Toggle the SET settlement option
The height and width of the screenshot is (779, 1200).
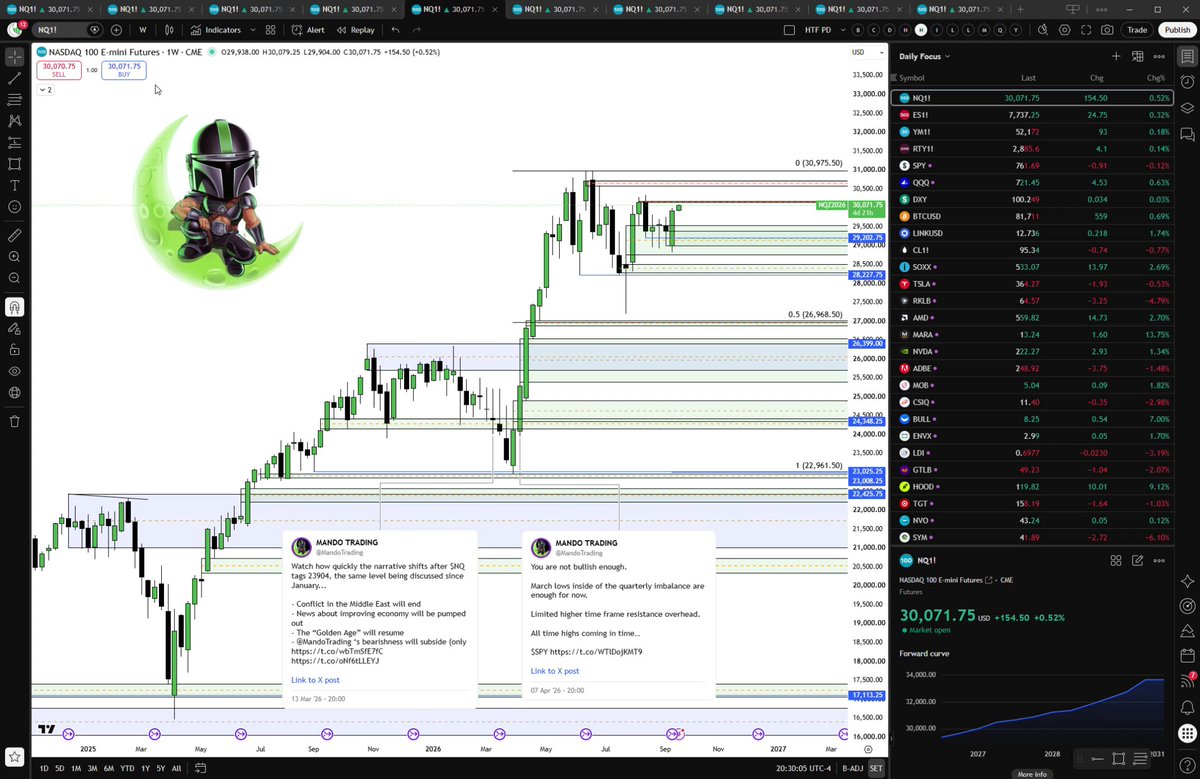point(876,767)
